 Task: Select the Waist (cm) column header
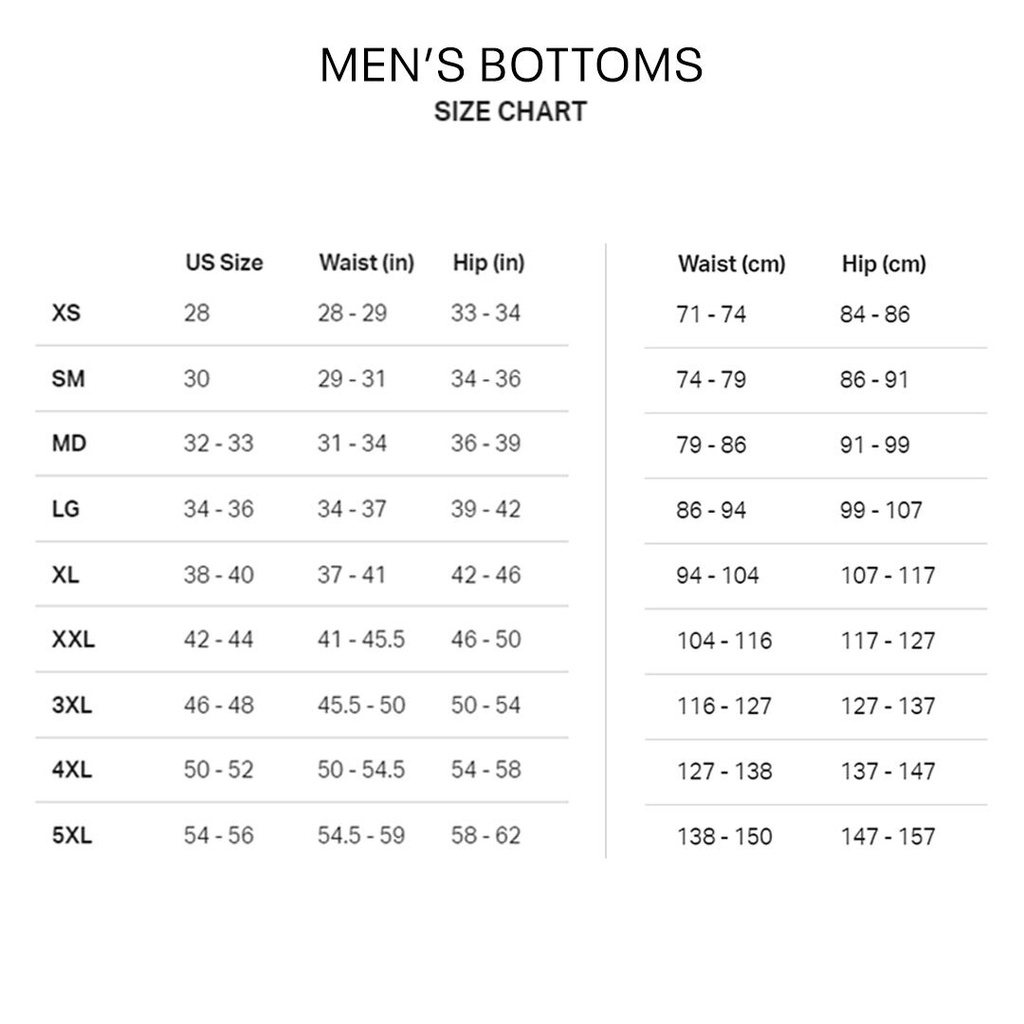[x=731, y=264]
